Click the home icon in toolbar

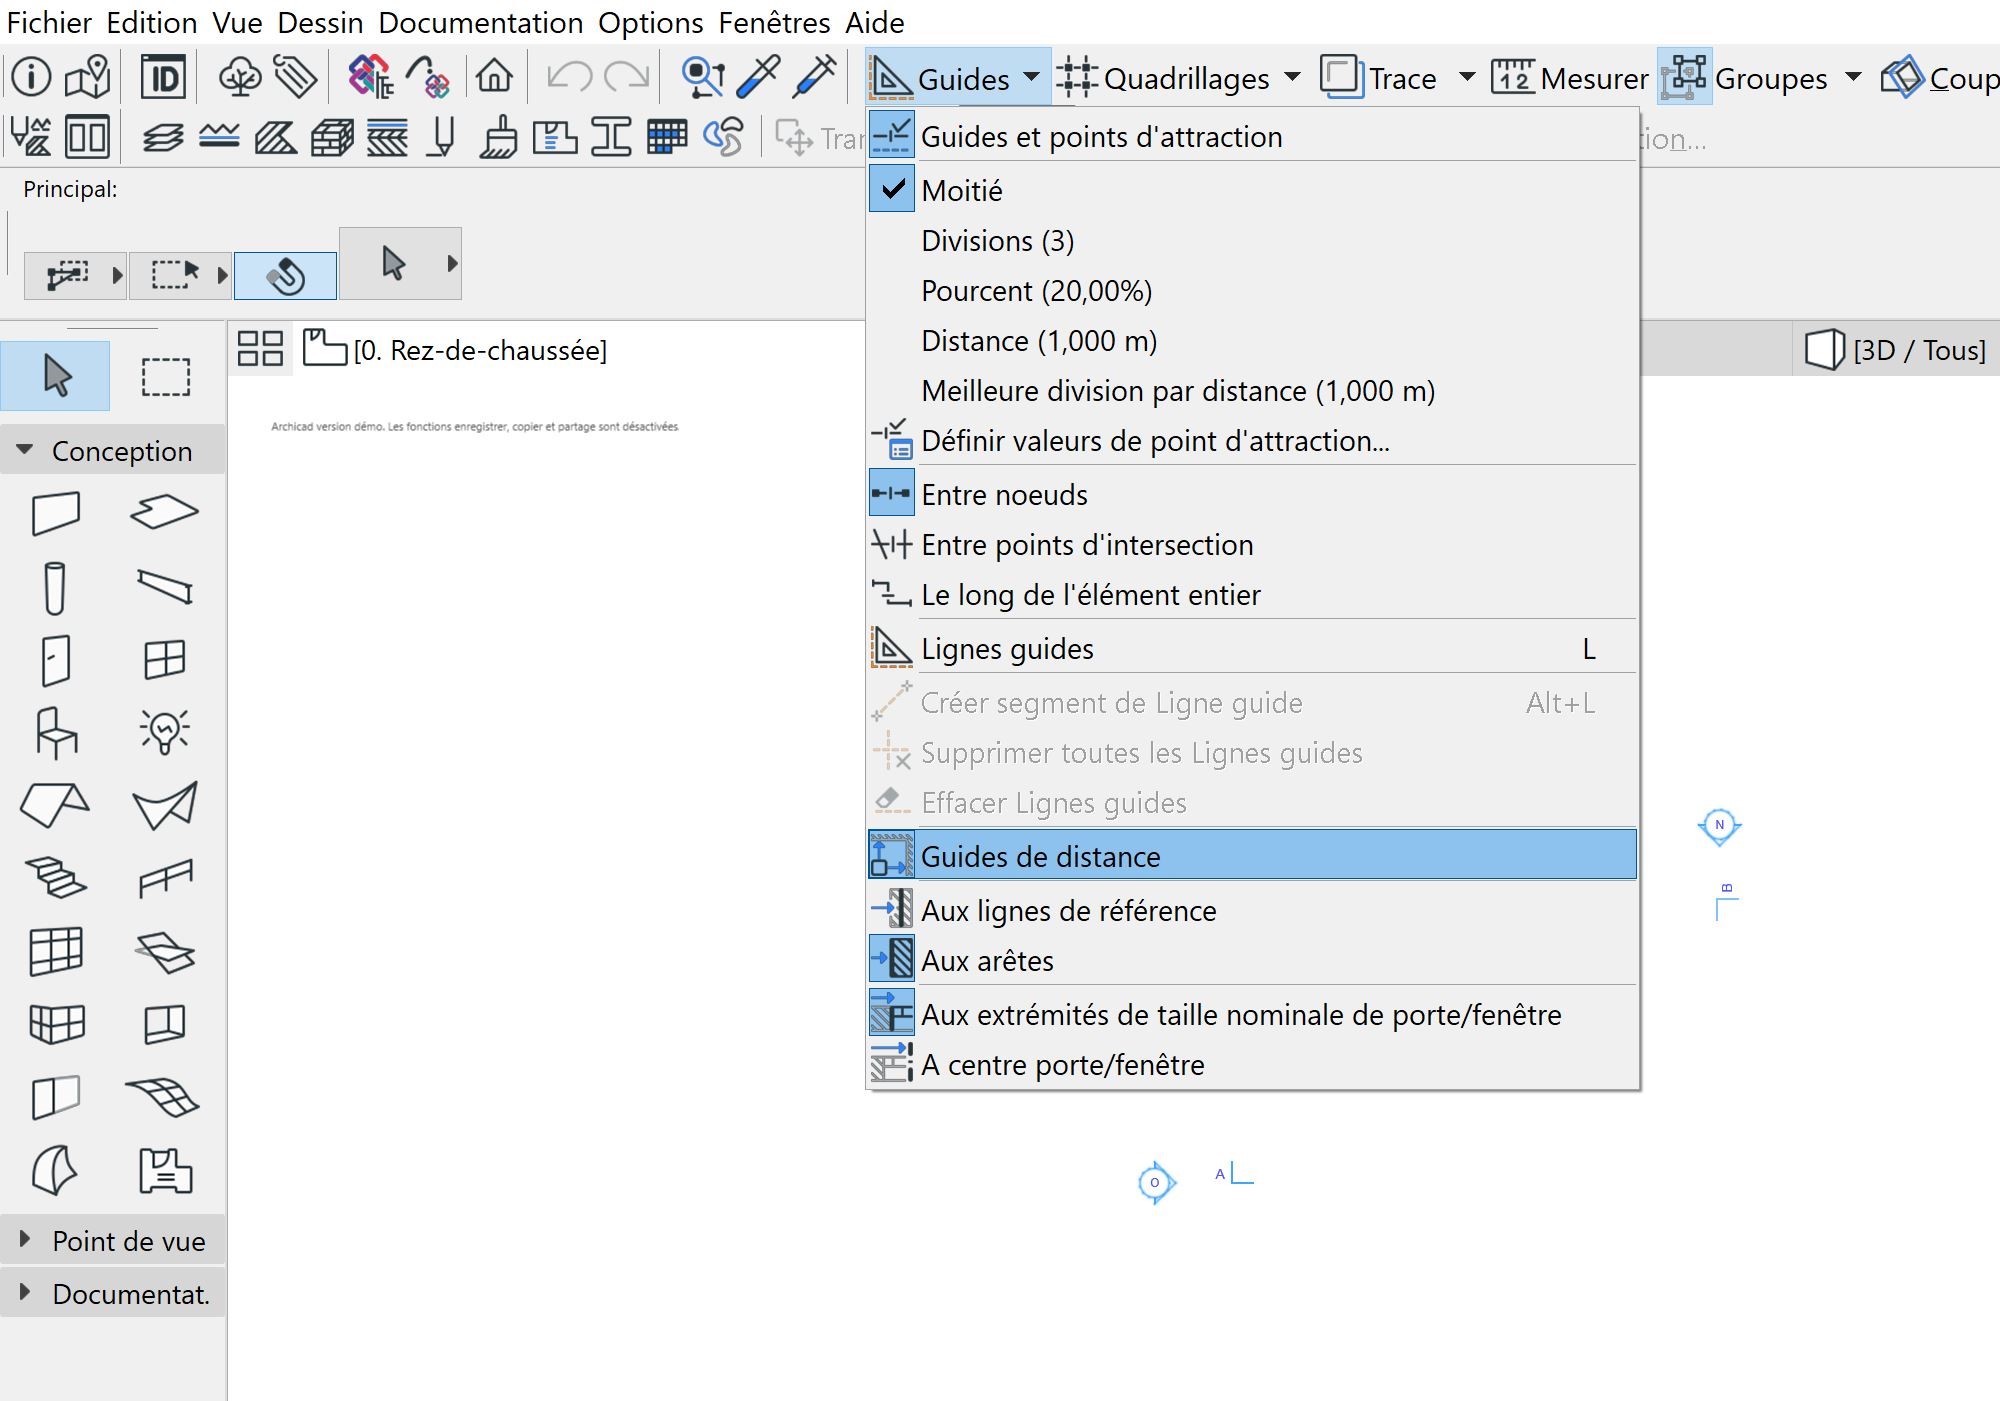[x=494, y=77]
